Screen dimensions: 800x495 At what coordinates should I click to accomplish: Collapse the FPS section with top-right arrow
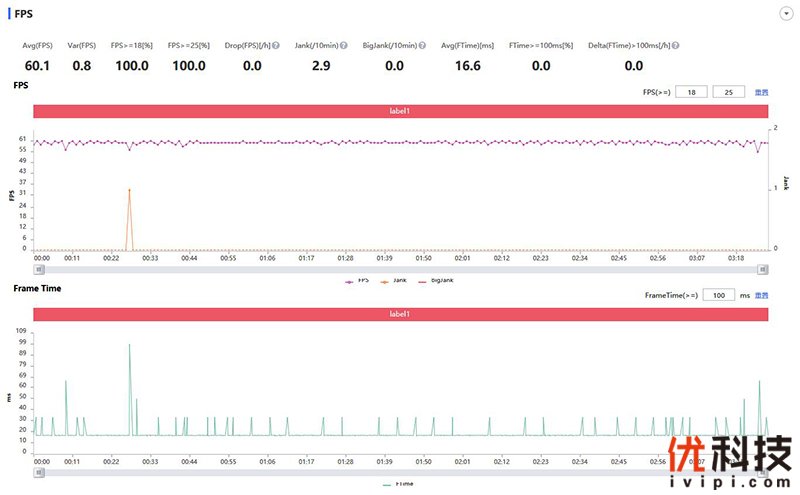click(785, 14)
